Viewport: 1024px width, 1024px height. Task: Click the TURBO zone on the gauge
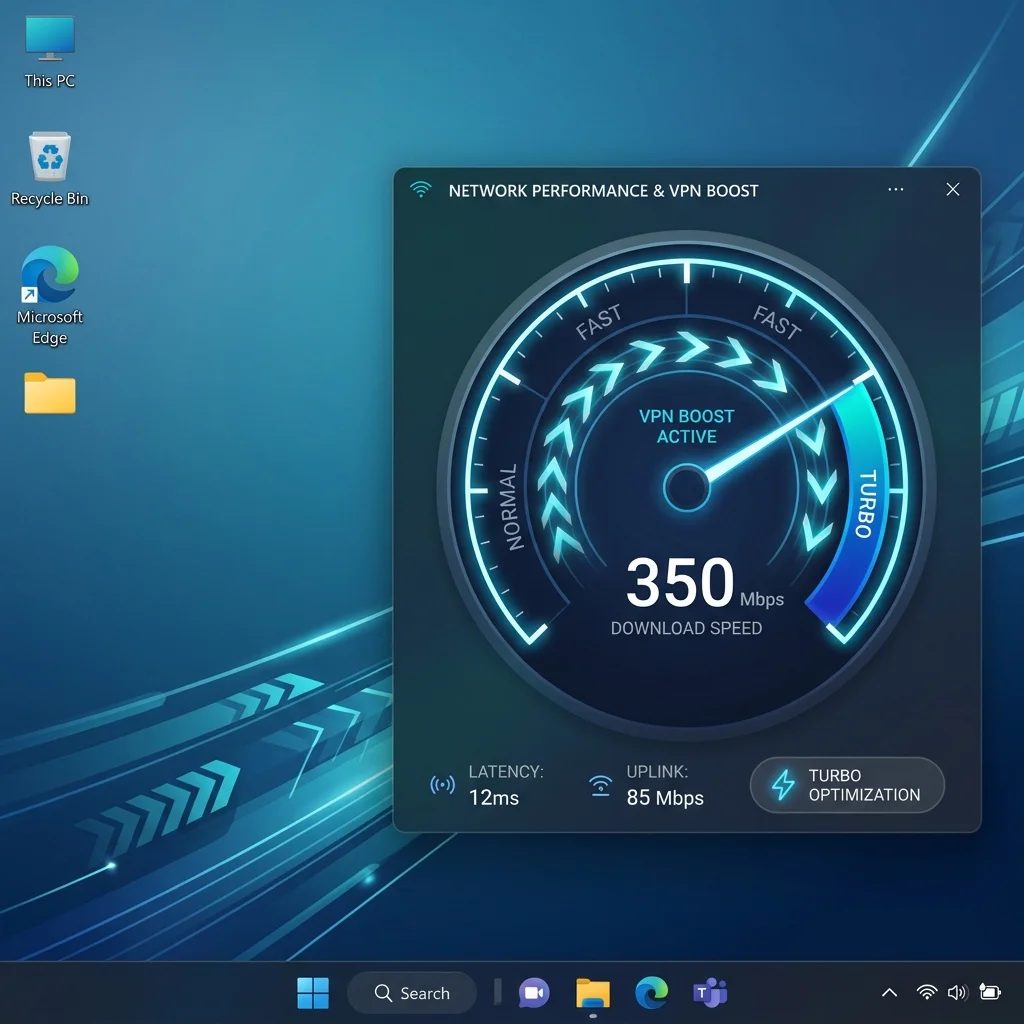(864, 504)
